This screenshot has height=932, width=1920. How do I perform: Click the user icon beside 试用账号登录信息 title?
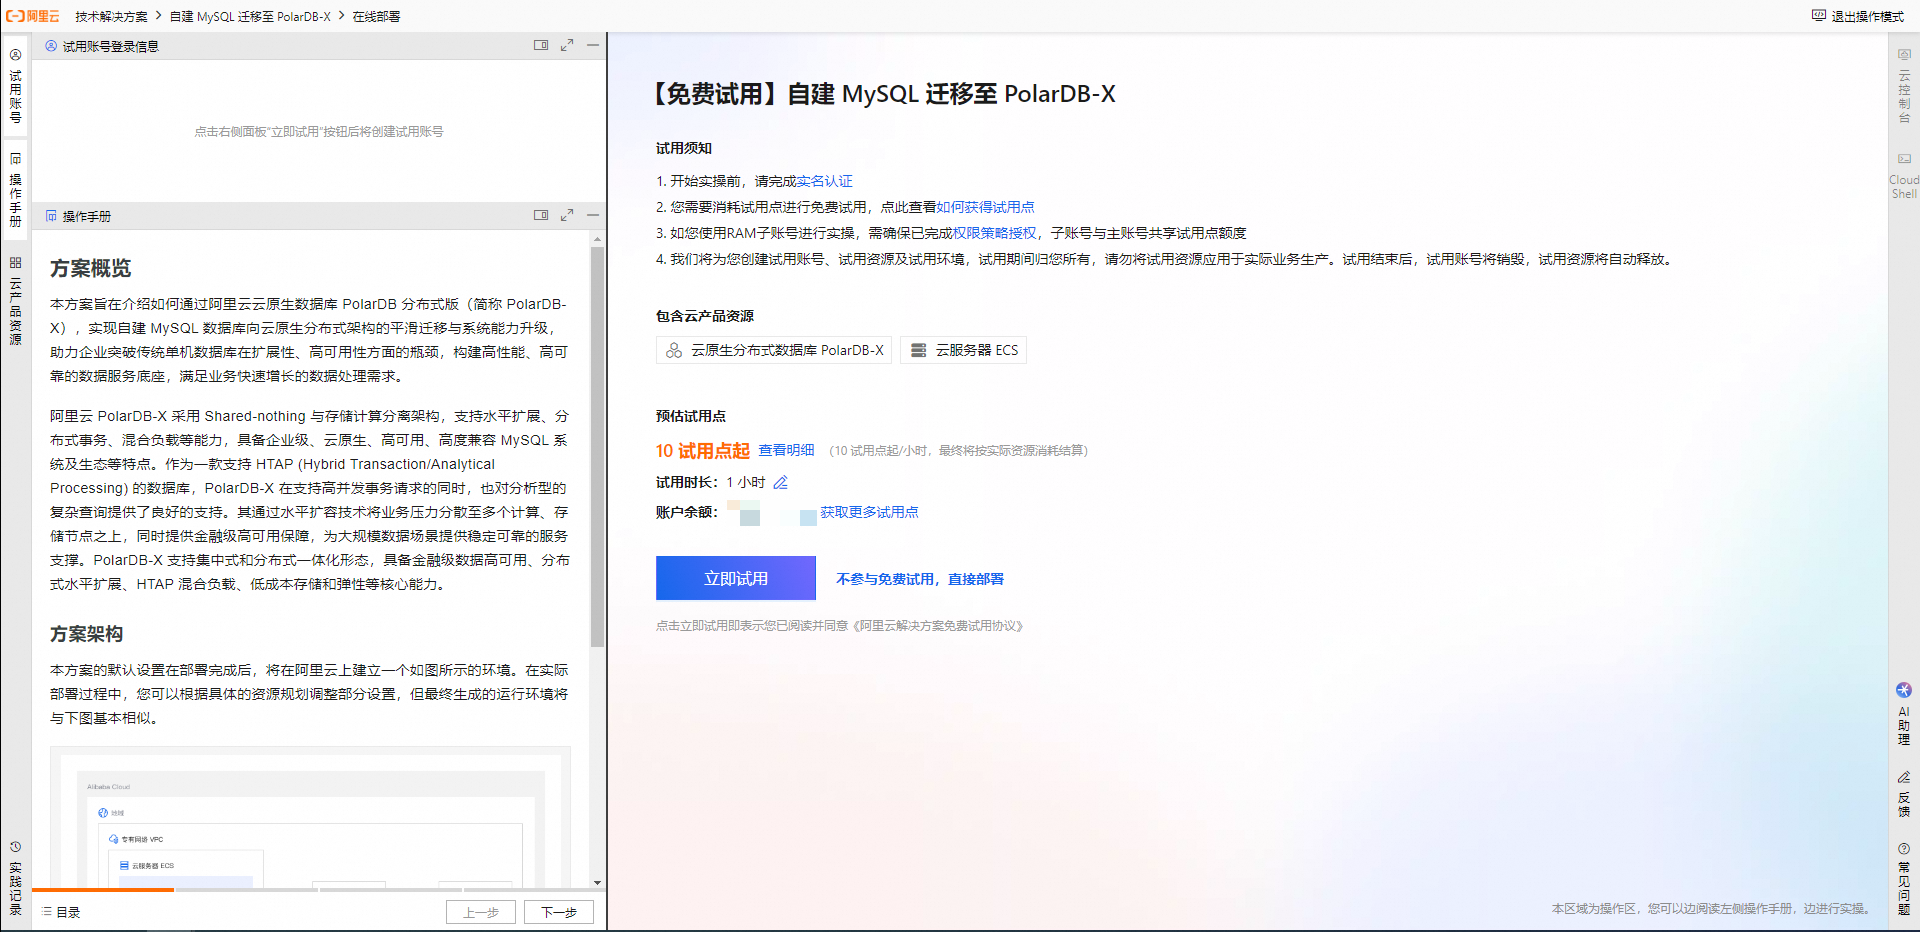51,46
